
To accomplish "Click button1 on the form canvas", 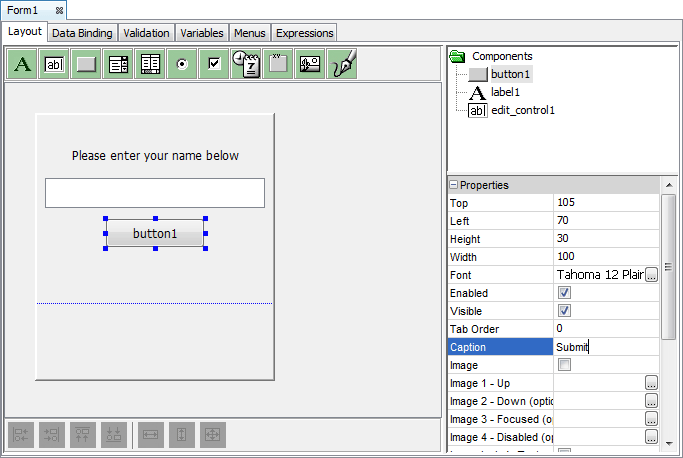I will point(155,234).
